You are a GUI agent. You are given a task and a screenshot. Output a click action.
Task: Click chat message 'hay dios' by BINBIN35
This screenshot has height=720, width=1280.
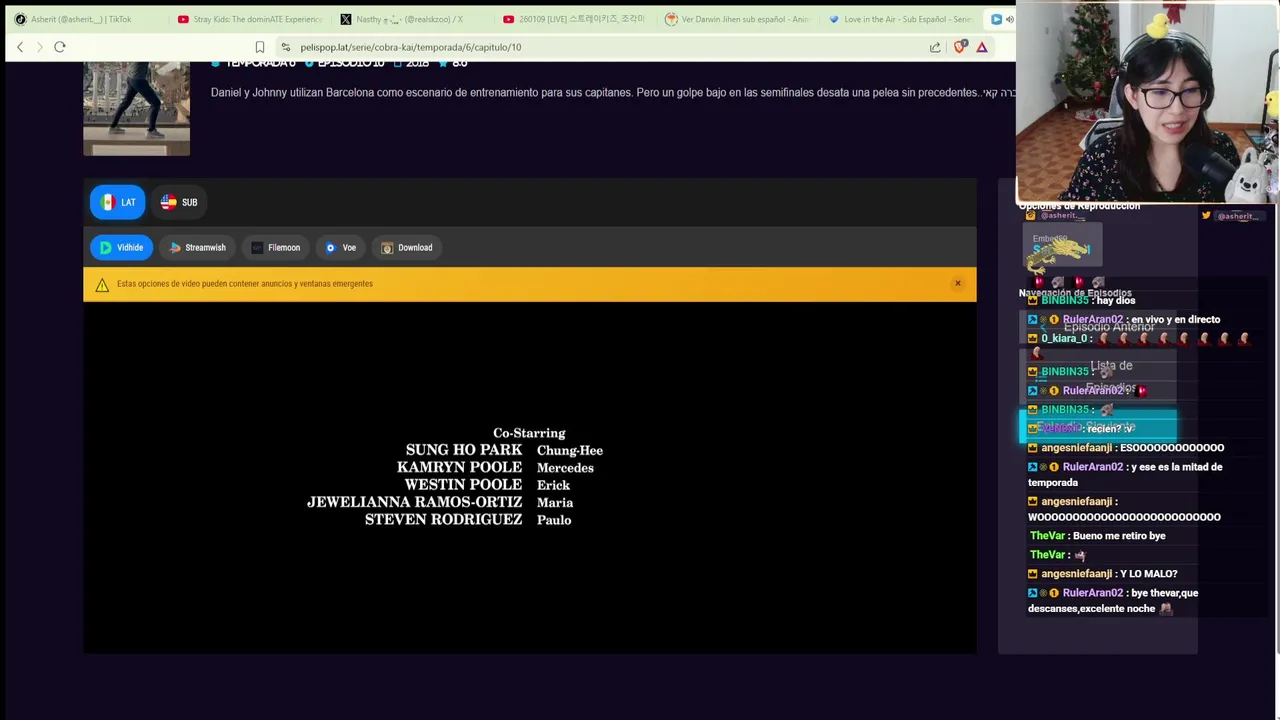(x=1115, y=300)
